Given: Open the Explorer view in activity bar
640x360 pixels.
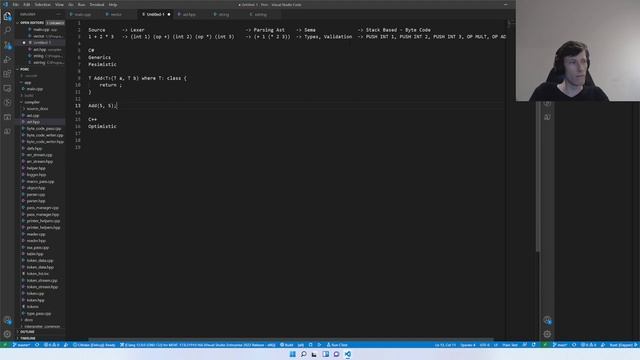Looking at the screenshot, I should point(7,16).
